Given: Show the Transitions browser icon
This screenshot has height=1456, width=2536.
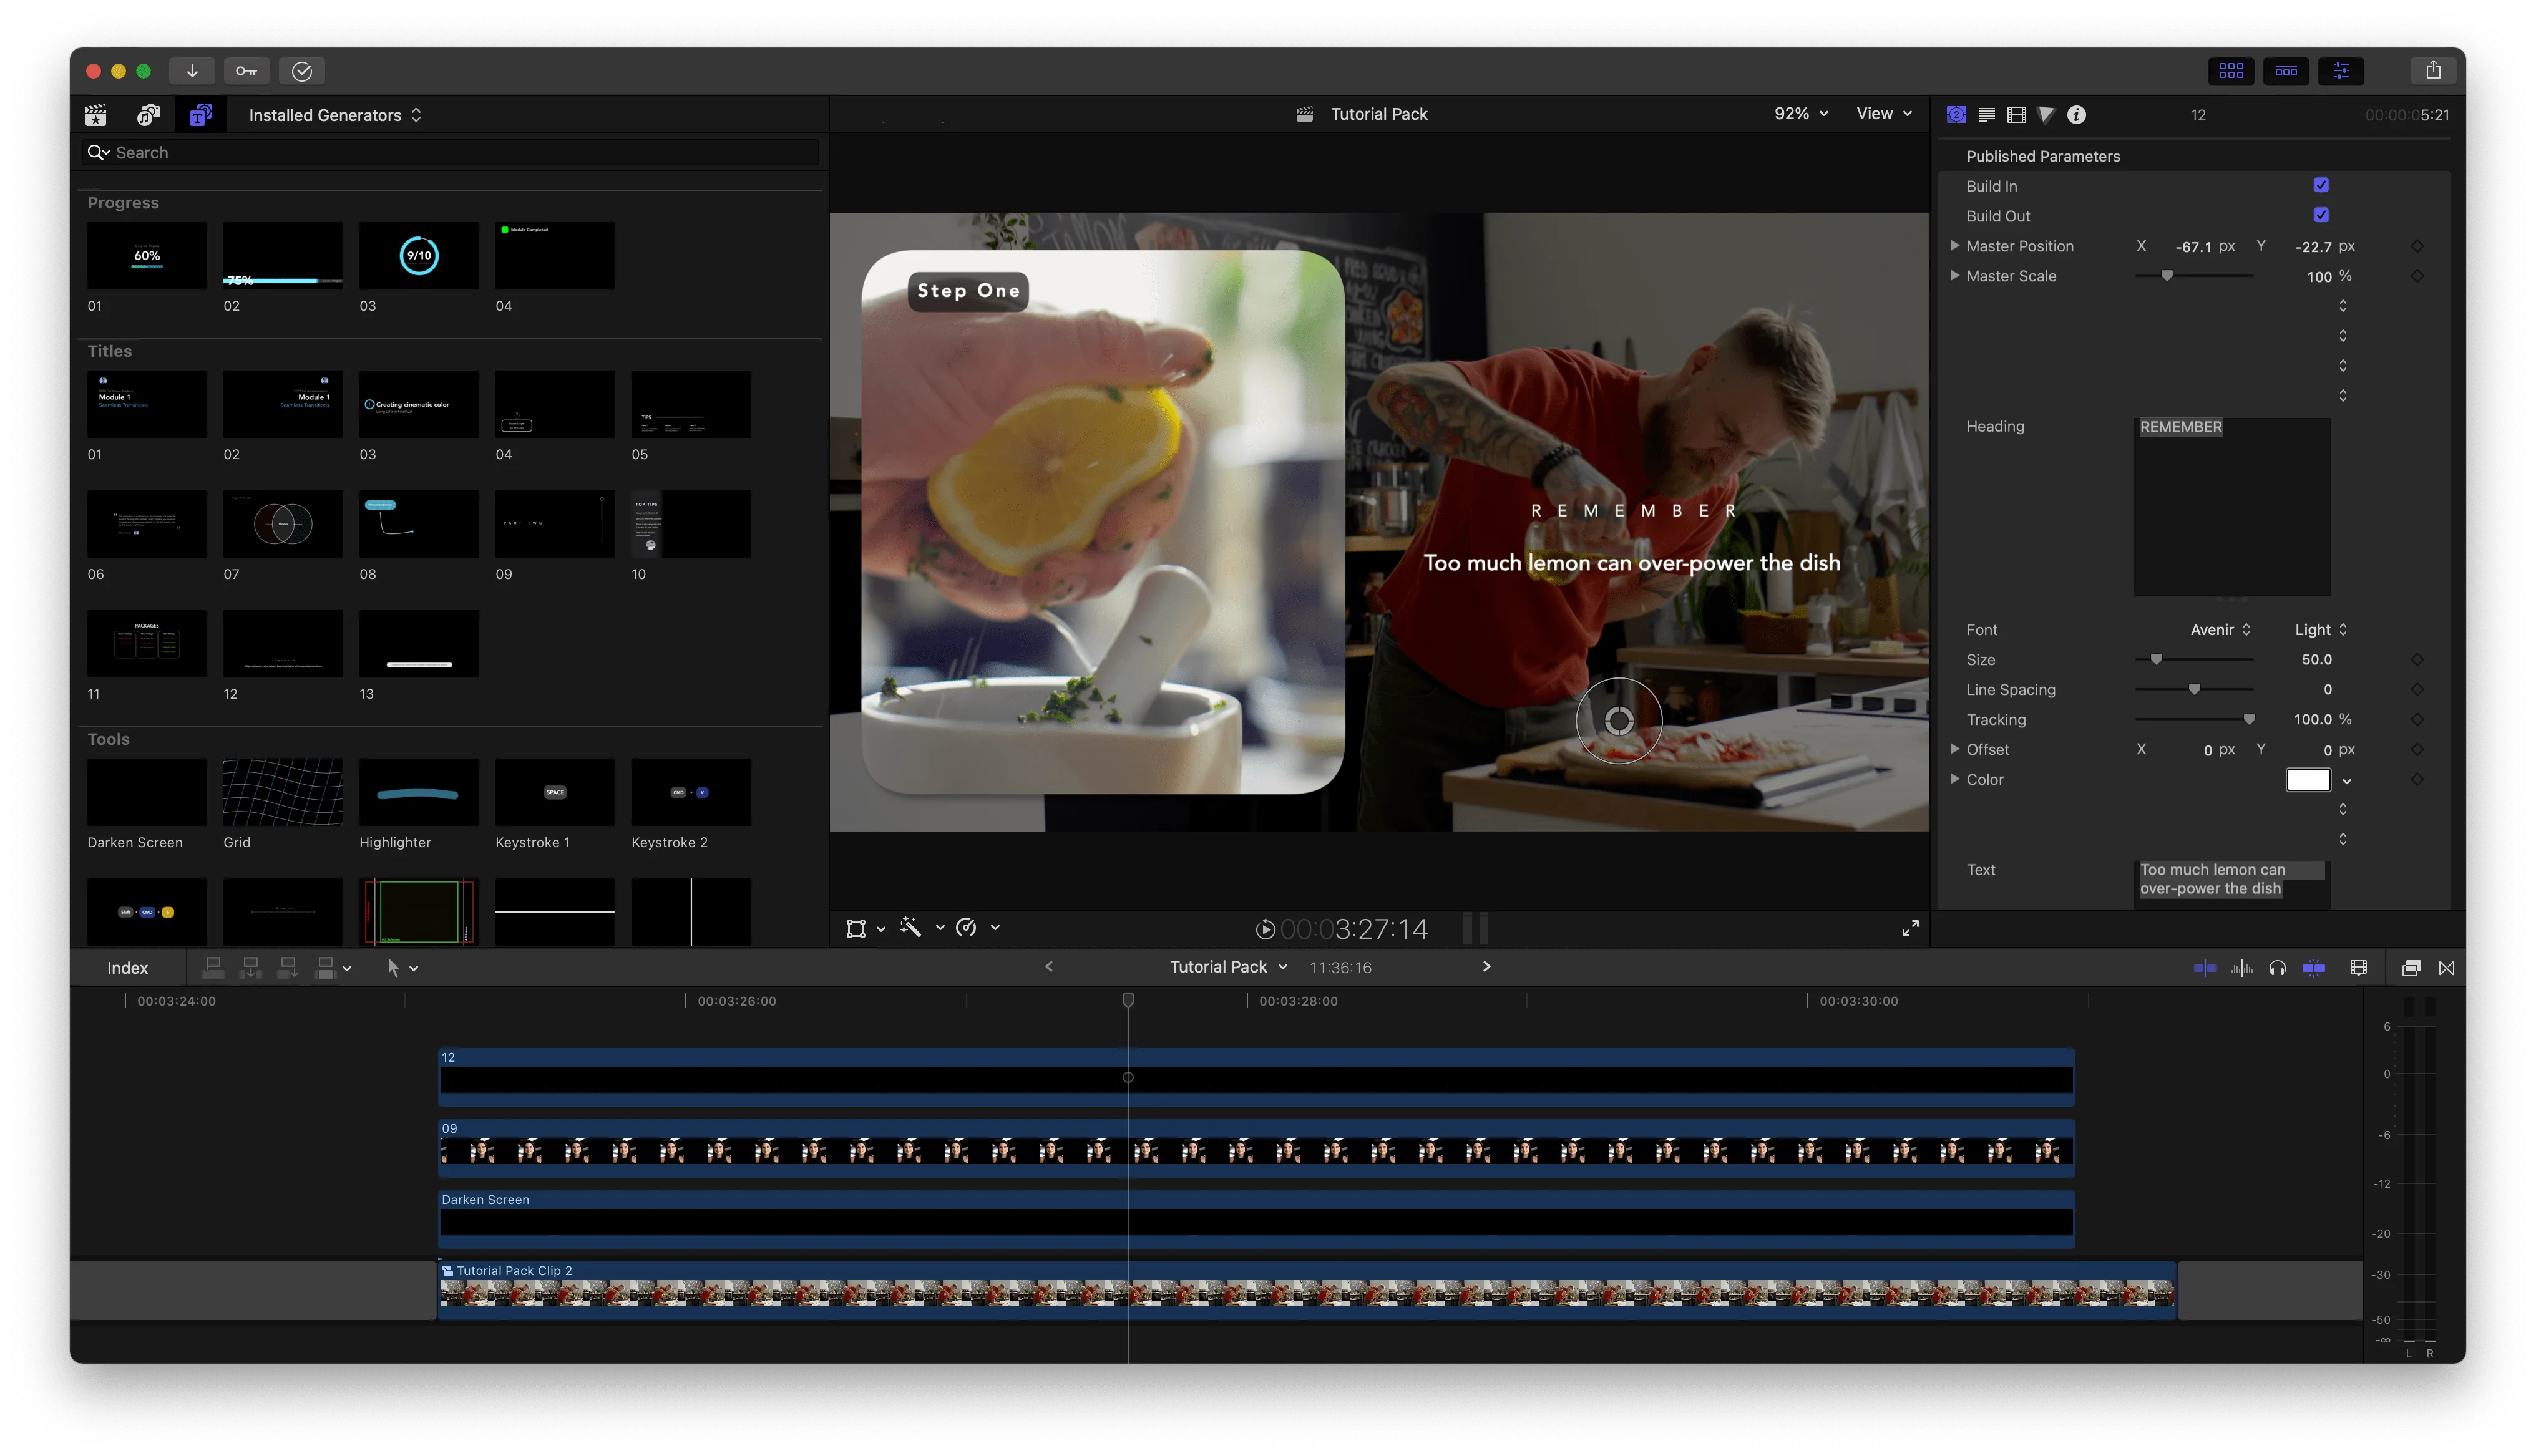Looking at the screenshot, I should 2446,968.
